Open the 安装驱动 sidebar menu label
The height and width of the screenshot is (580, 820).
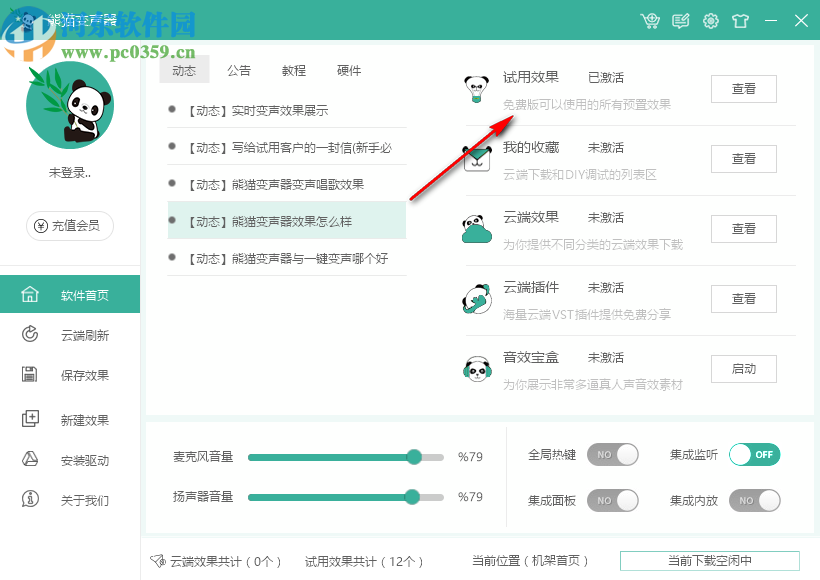(x=85, y=461)
